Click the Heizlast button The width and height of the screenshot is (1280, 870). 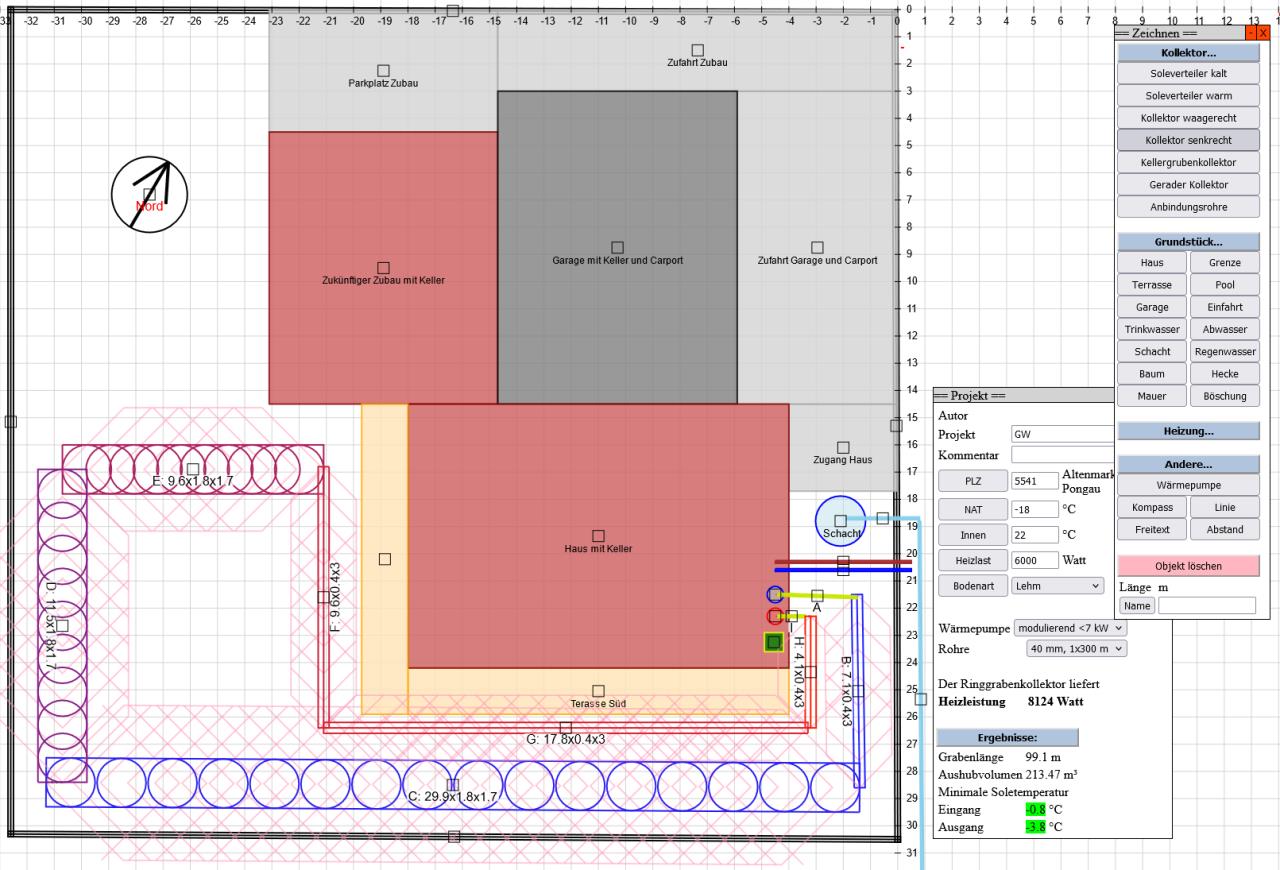click(x=973, y=560)
